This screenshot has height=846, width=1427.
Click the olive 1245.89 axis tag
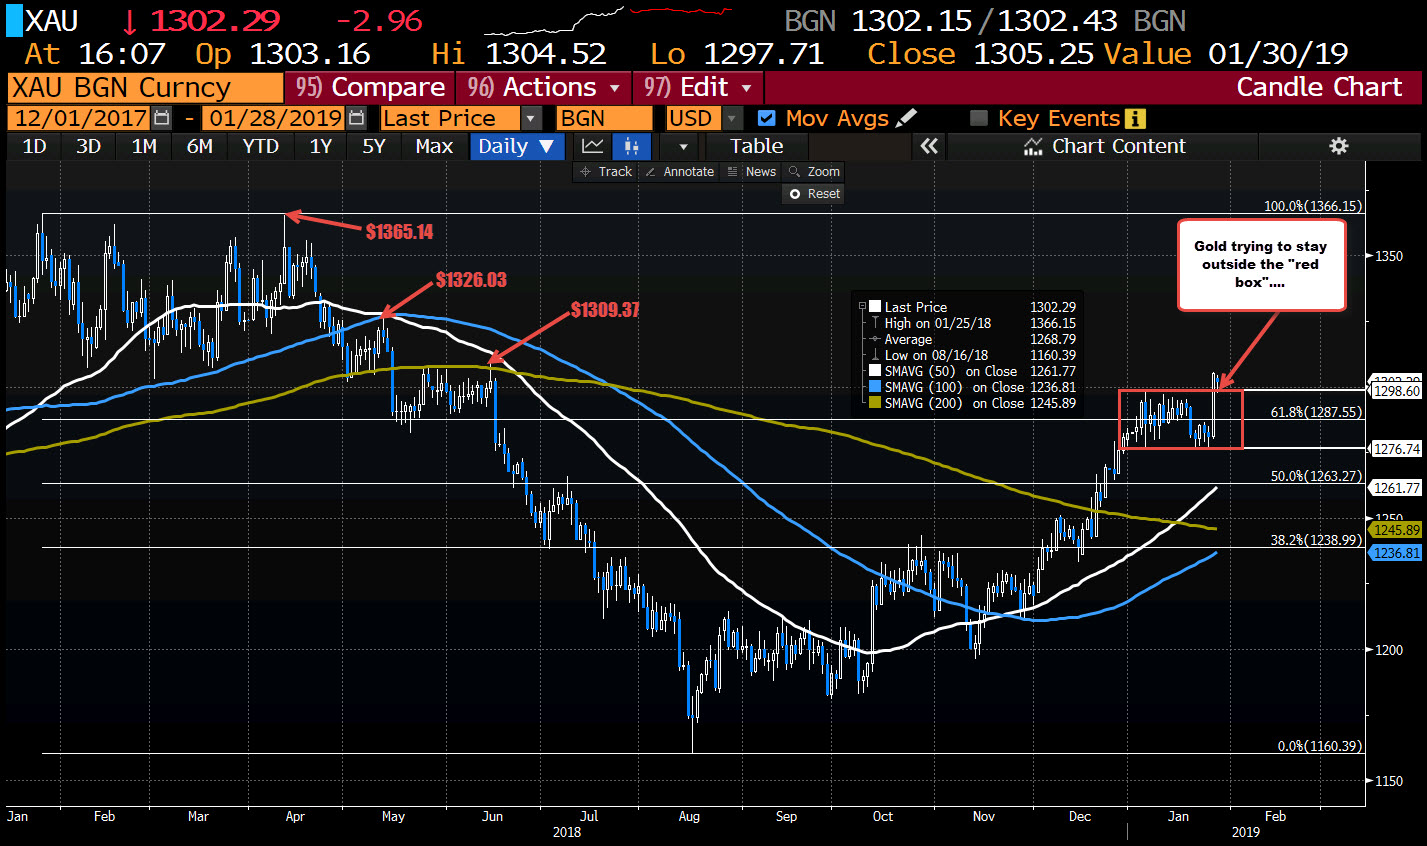click(x=1397, y=530)
